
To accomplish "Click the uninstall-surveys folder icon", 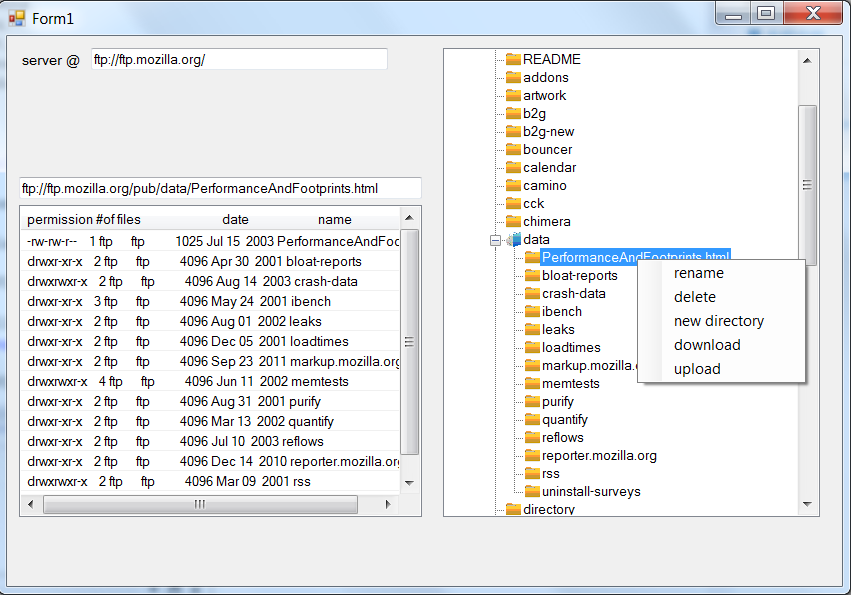I will click(532, 491).
